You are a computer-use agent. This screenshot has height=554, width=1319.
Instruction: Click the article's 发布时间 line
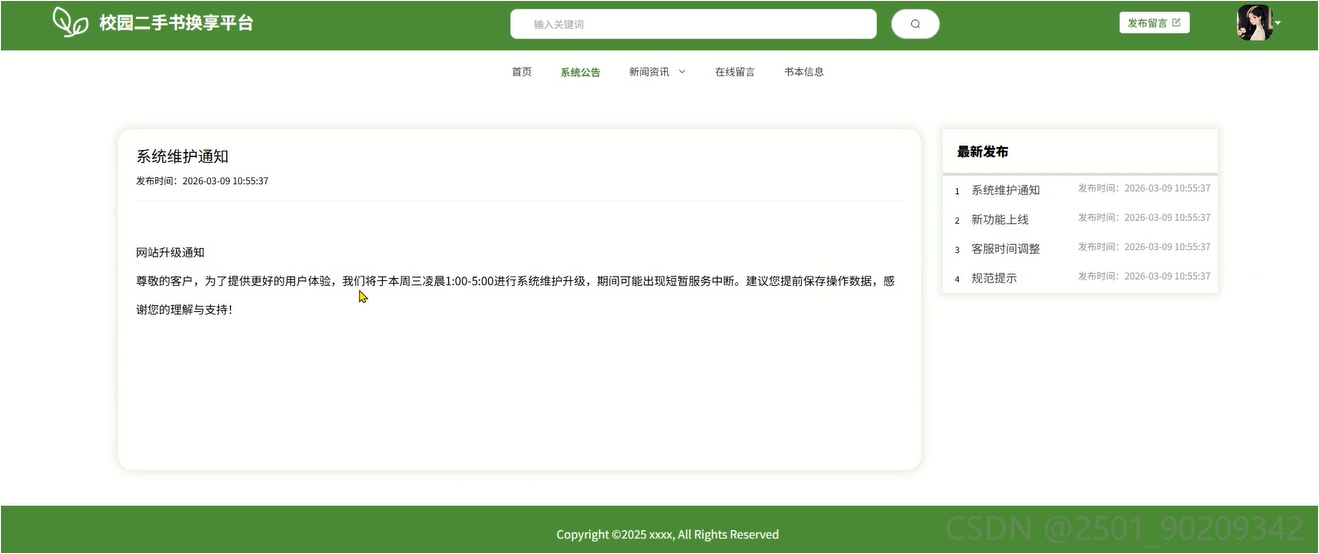pyautogui.click(x=202, y=181)
